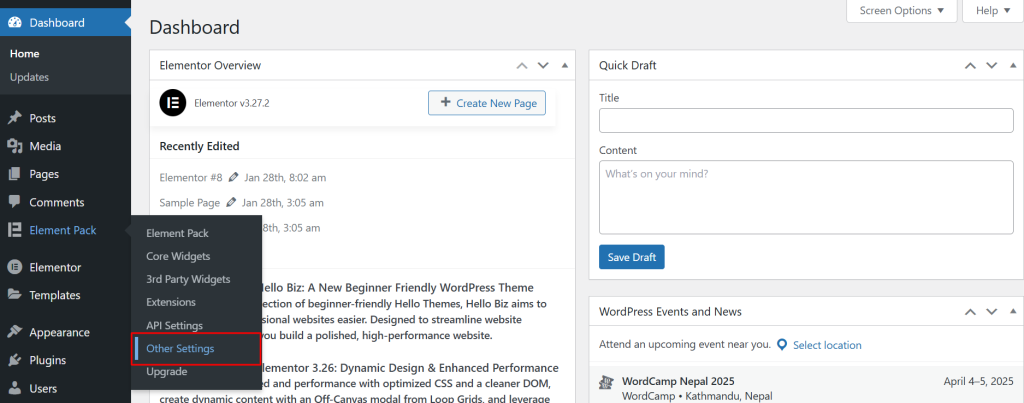Select Other Settings in Element Pack submenu
1024x403 pixels.
click(x=180, y=349)
